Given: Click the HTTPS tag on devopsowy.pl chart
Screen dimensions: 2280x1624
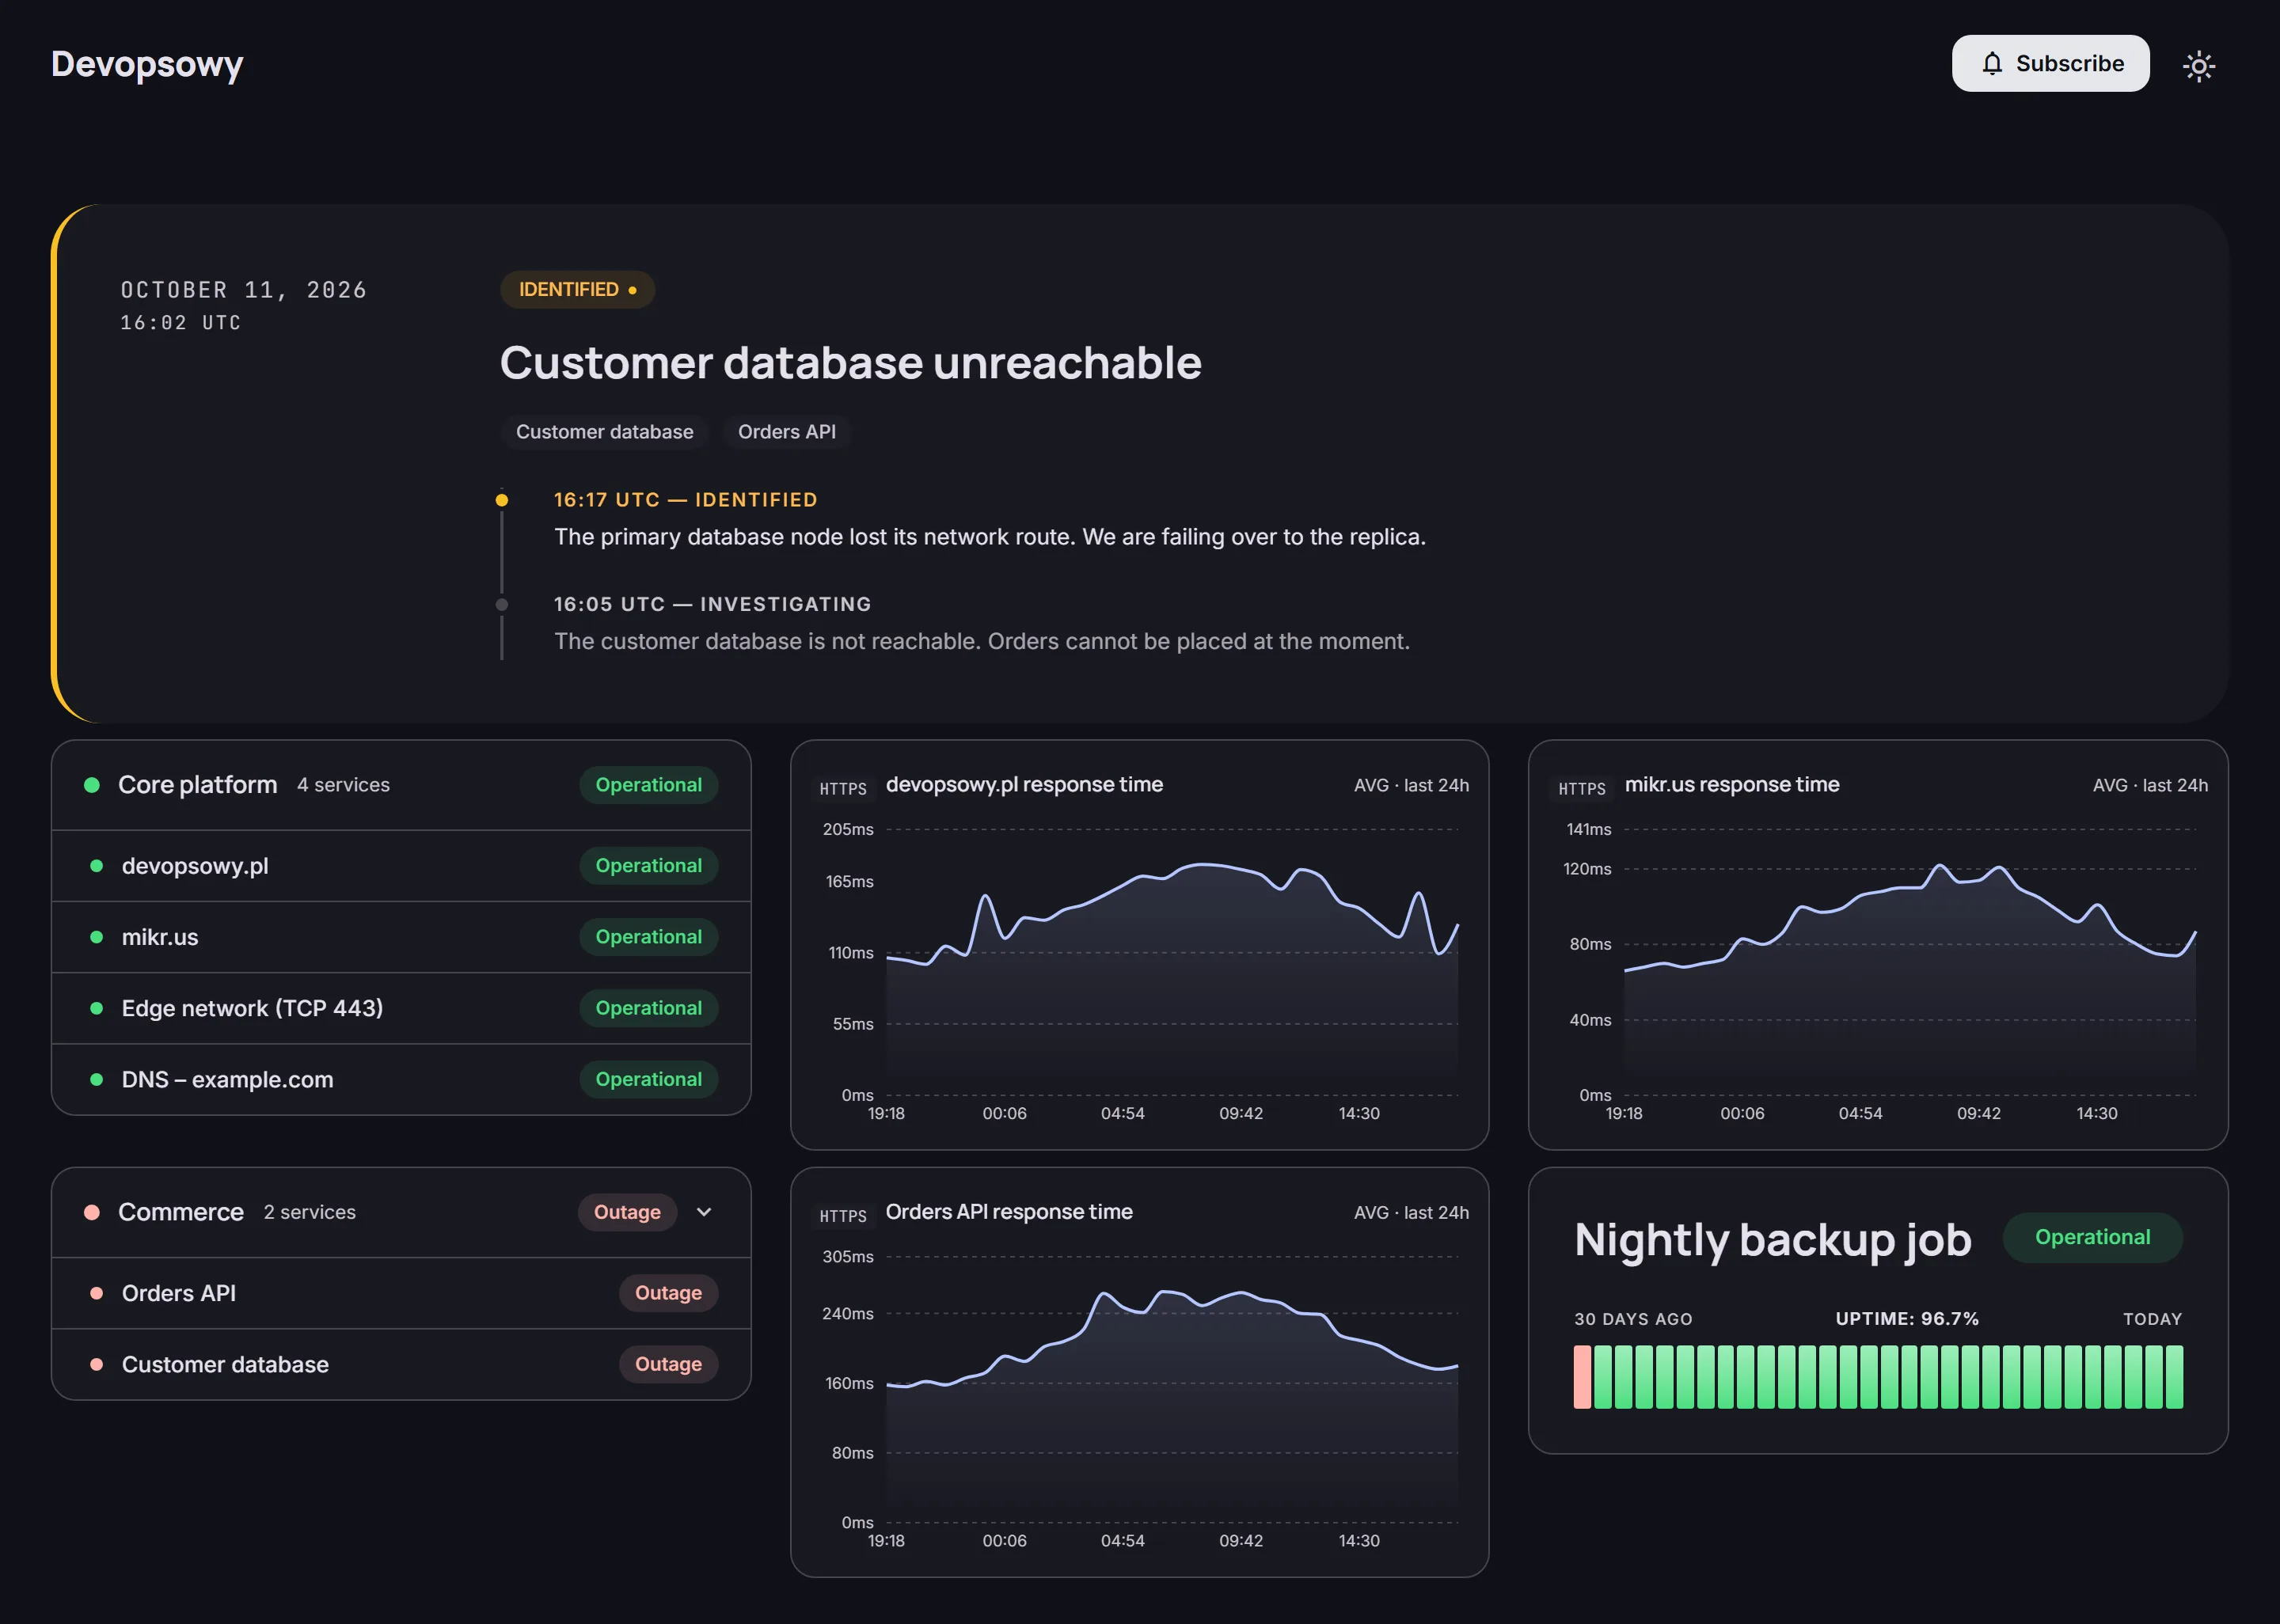Looking at the screenshot, I should coord(843,788).
